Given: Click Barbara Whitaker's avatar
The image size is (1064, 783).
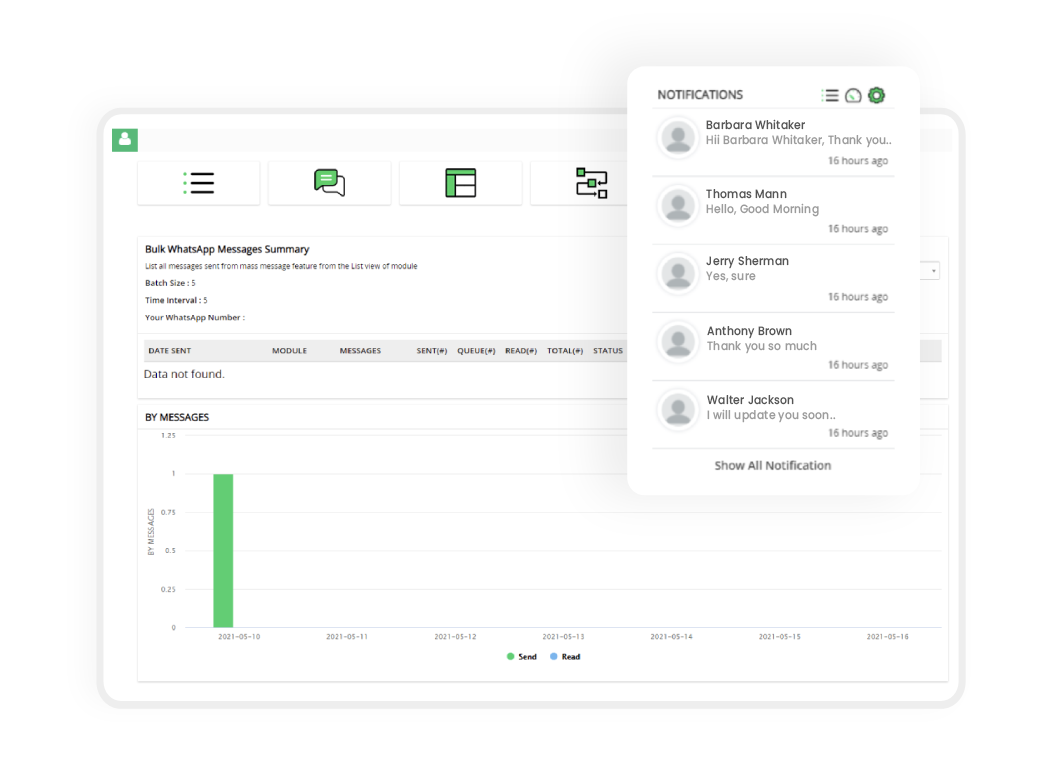Looking at the screenshot, I should [x=678, y=138].
